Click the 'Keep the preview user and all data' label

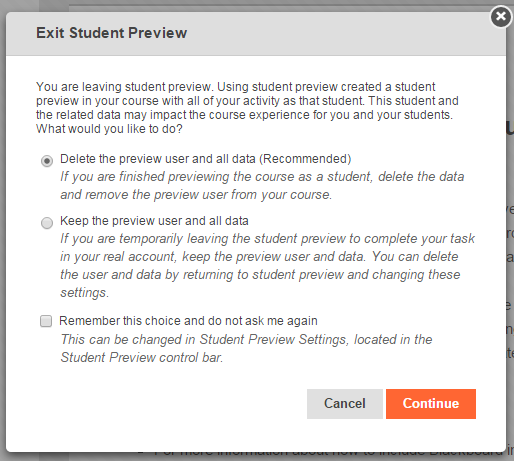pos(154,221)
